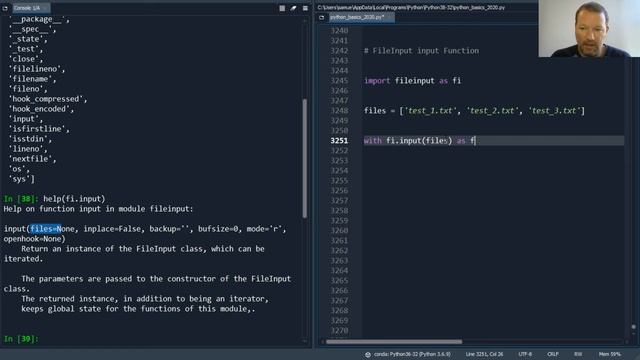Click 'Line 3251, Col 26' in the status bar
This screenshot has width=640, height=360.
click(484, 354)
